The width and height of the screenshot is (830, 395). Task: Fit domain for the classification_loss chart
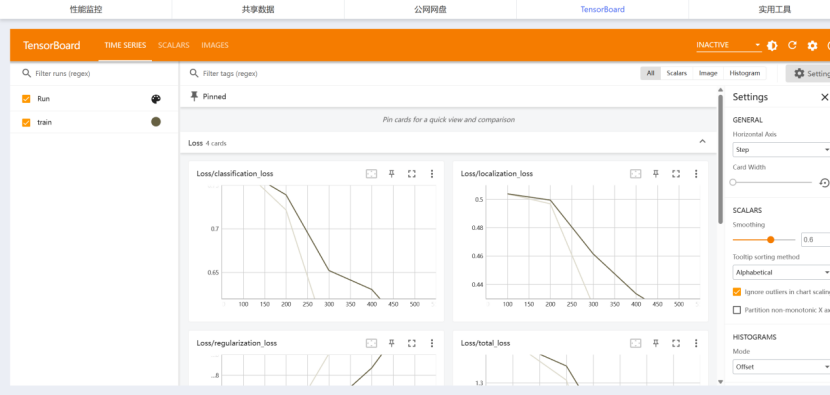(x=372, y=174)
